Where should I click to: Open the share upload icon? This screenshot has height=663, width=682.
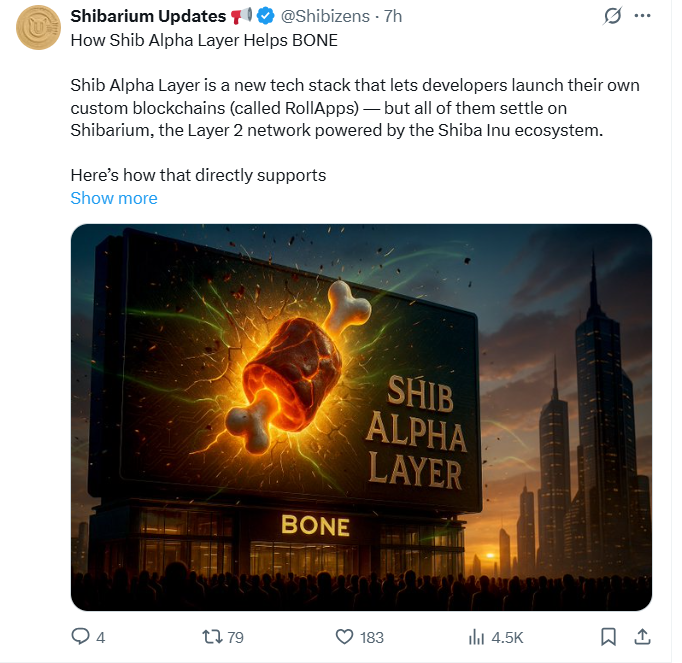(642, 637)
